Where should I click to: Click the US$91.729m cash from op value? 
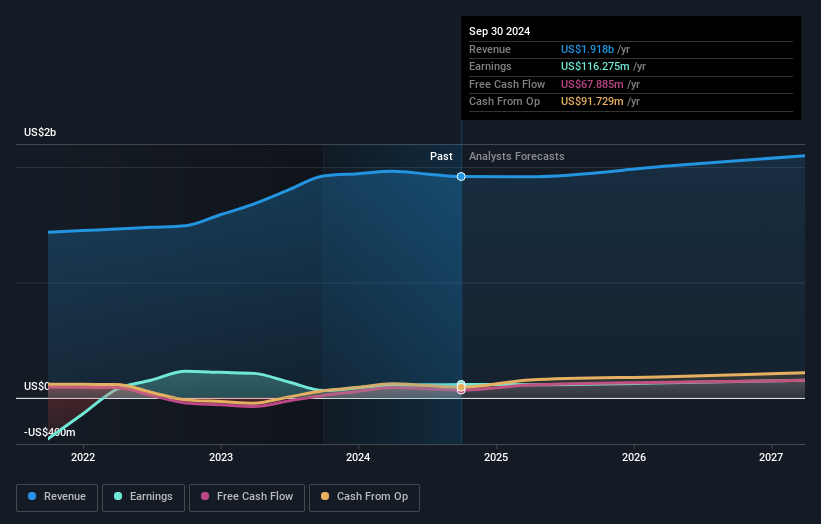[x=592, y=102]
